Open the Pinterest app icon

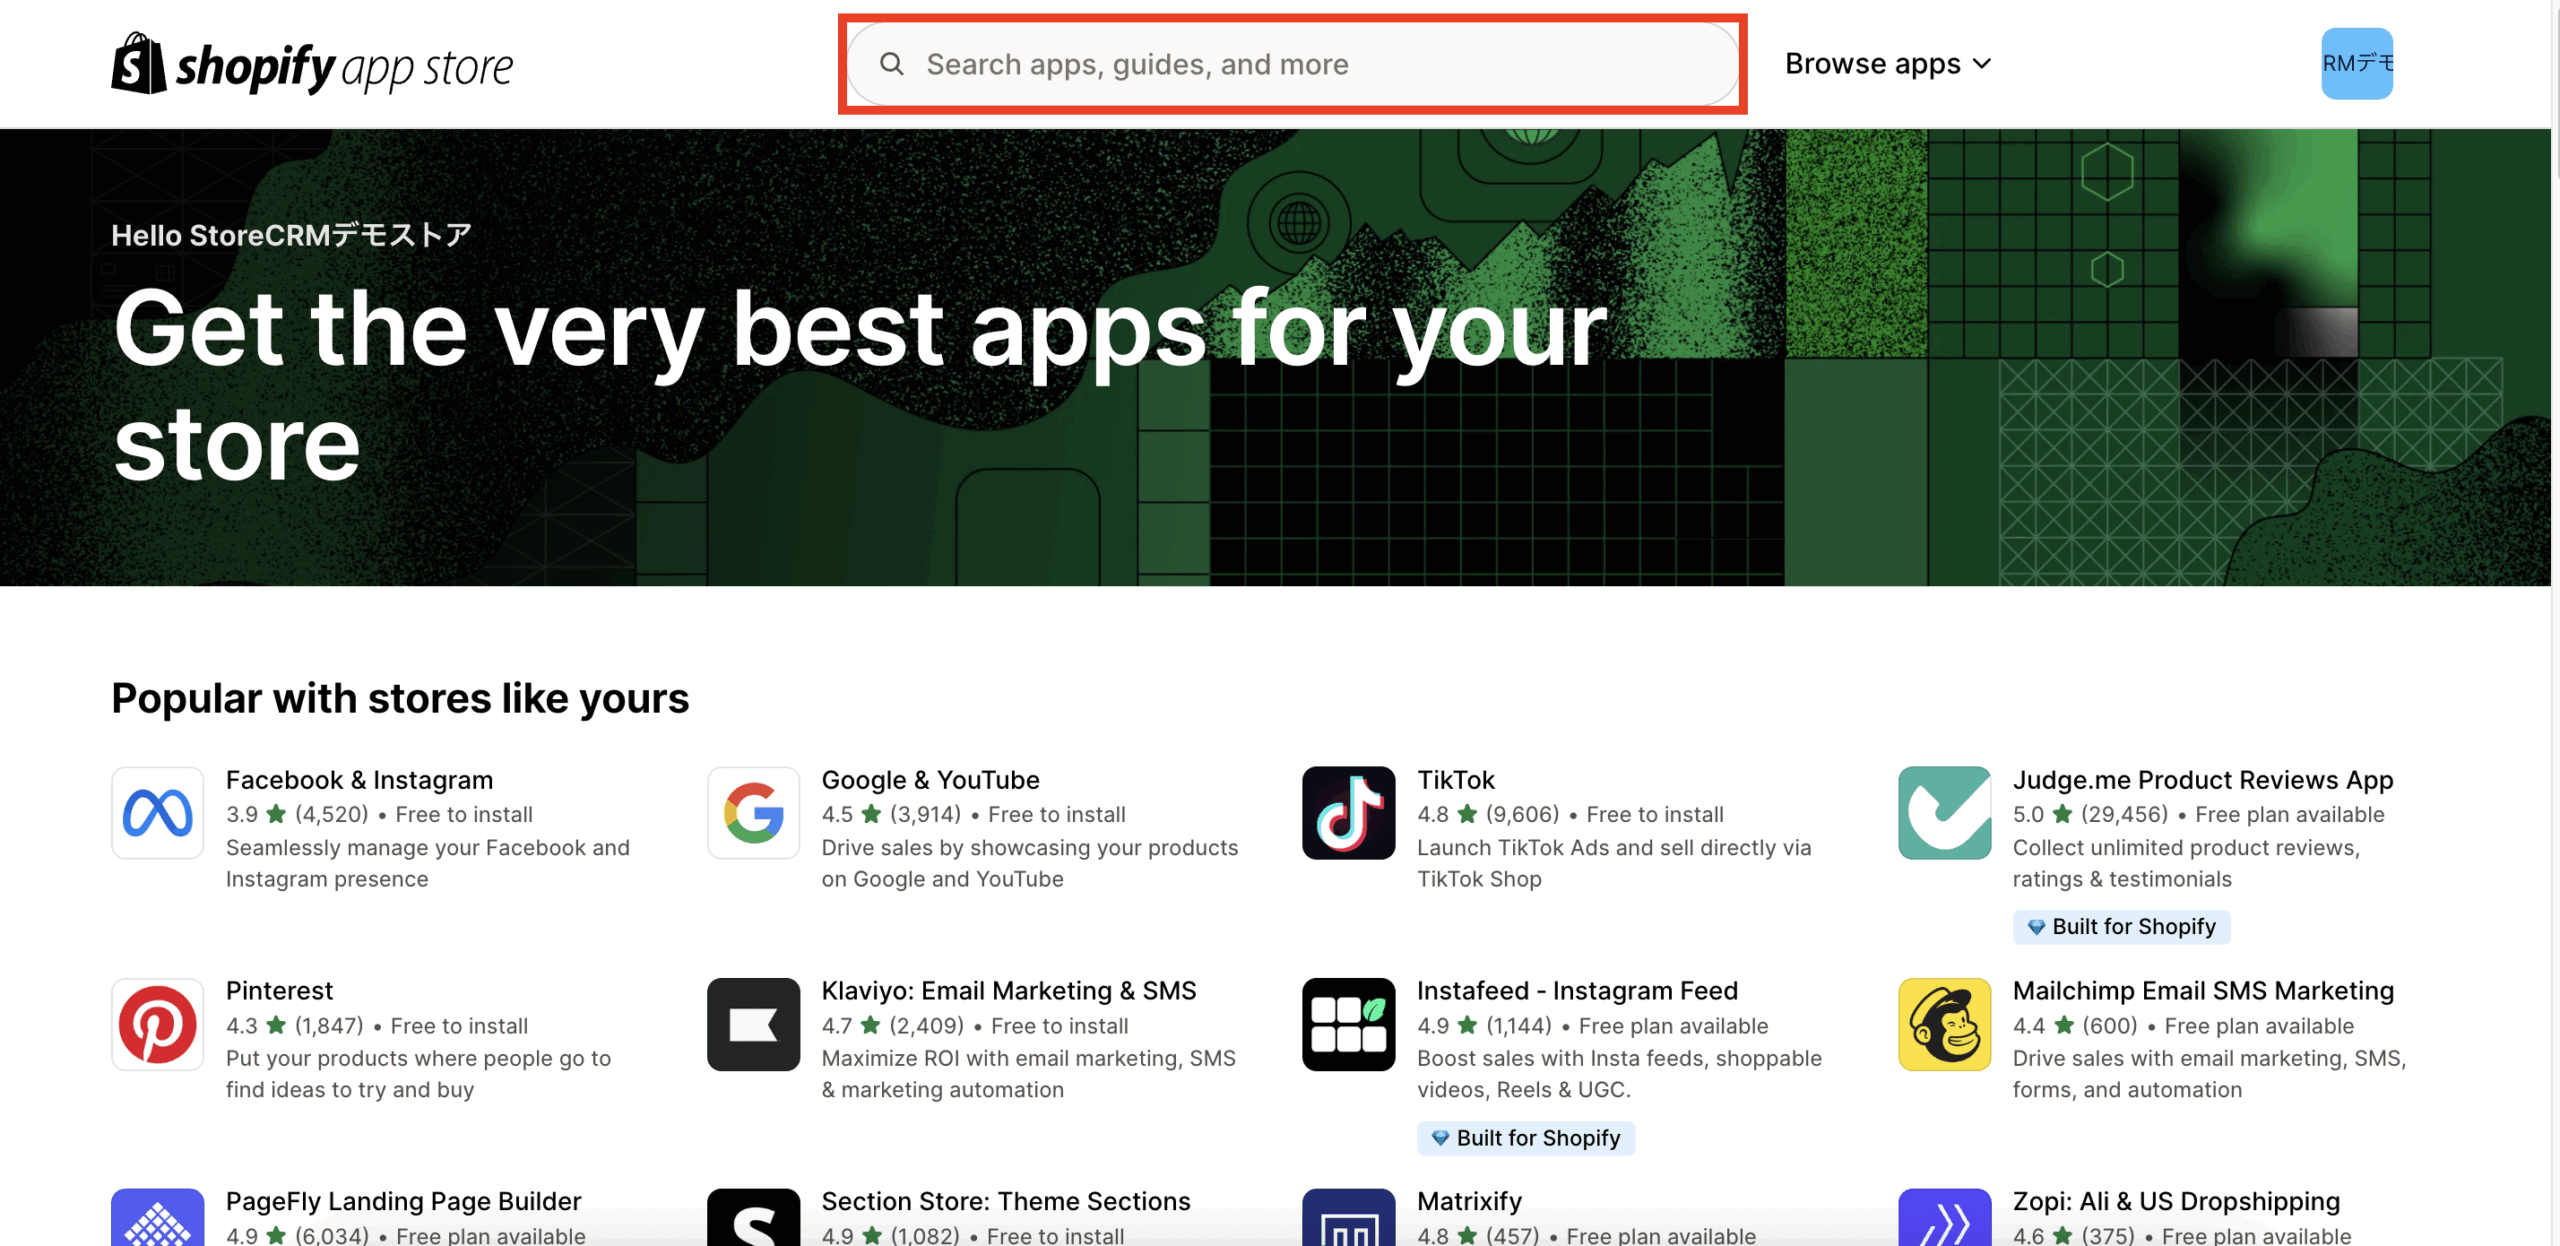click(x=157, y=1024)
